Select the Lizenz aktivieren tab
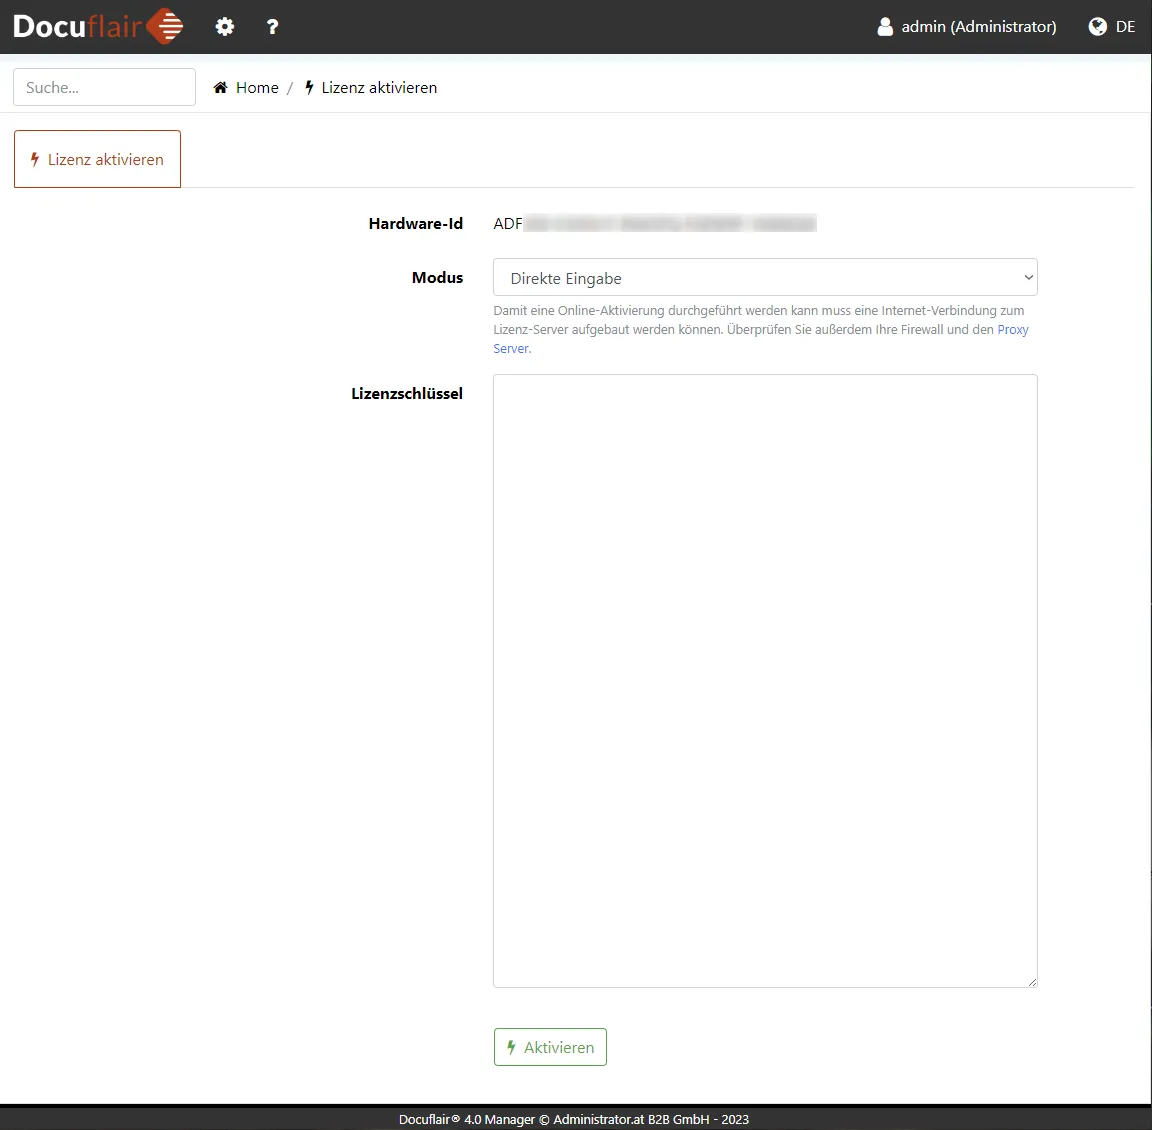1152x1130 pixels. 97,159
